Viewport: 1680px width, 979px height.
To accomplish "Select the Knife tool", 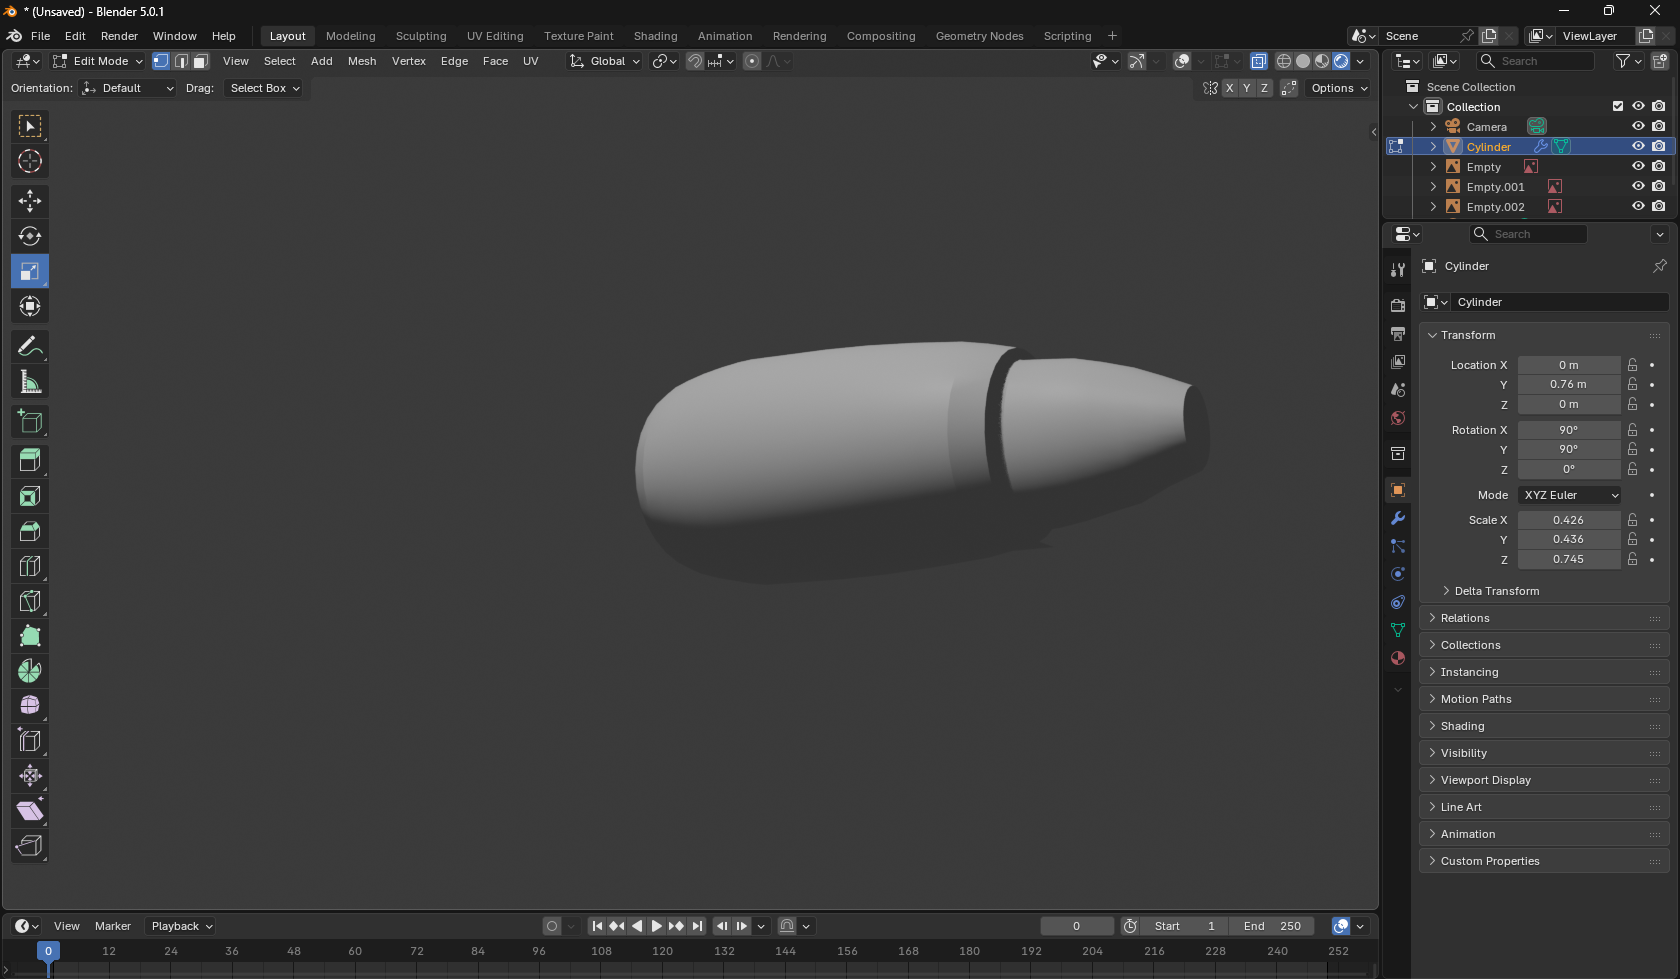I will (x=30, y=601).
